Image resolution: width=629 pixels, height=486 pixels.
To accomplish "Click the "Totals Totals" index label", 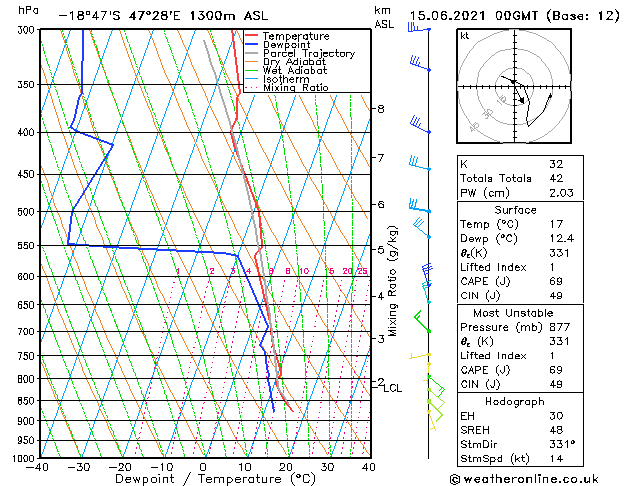I will 495,178.
